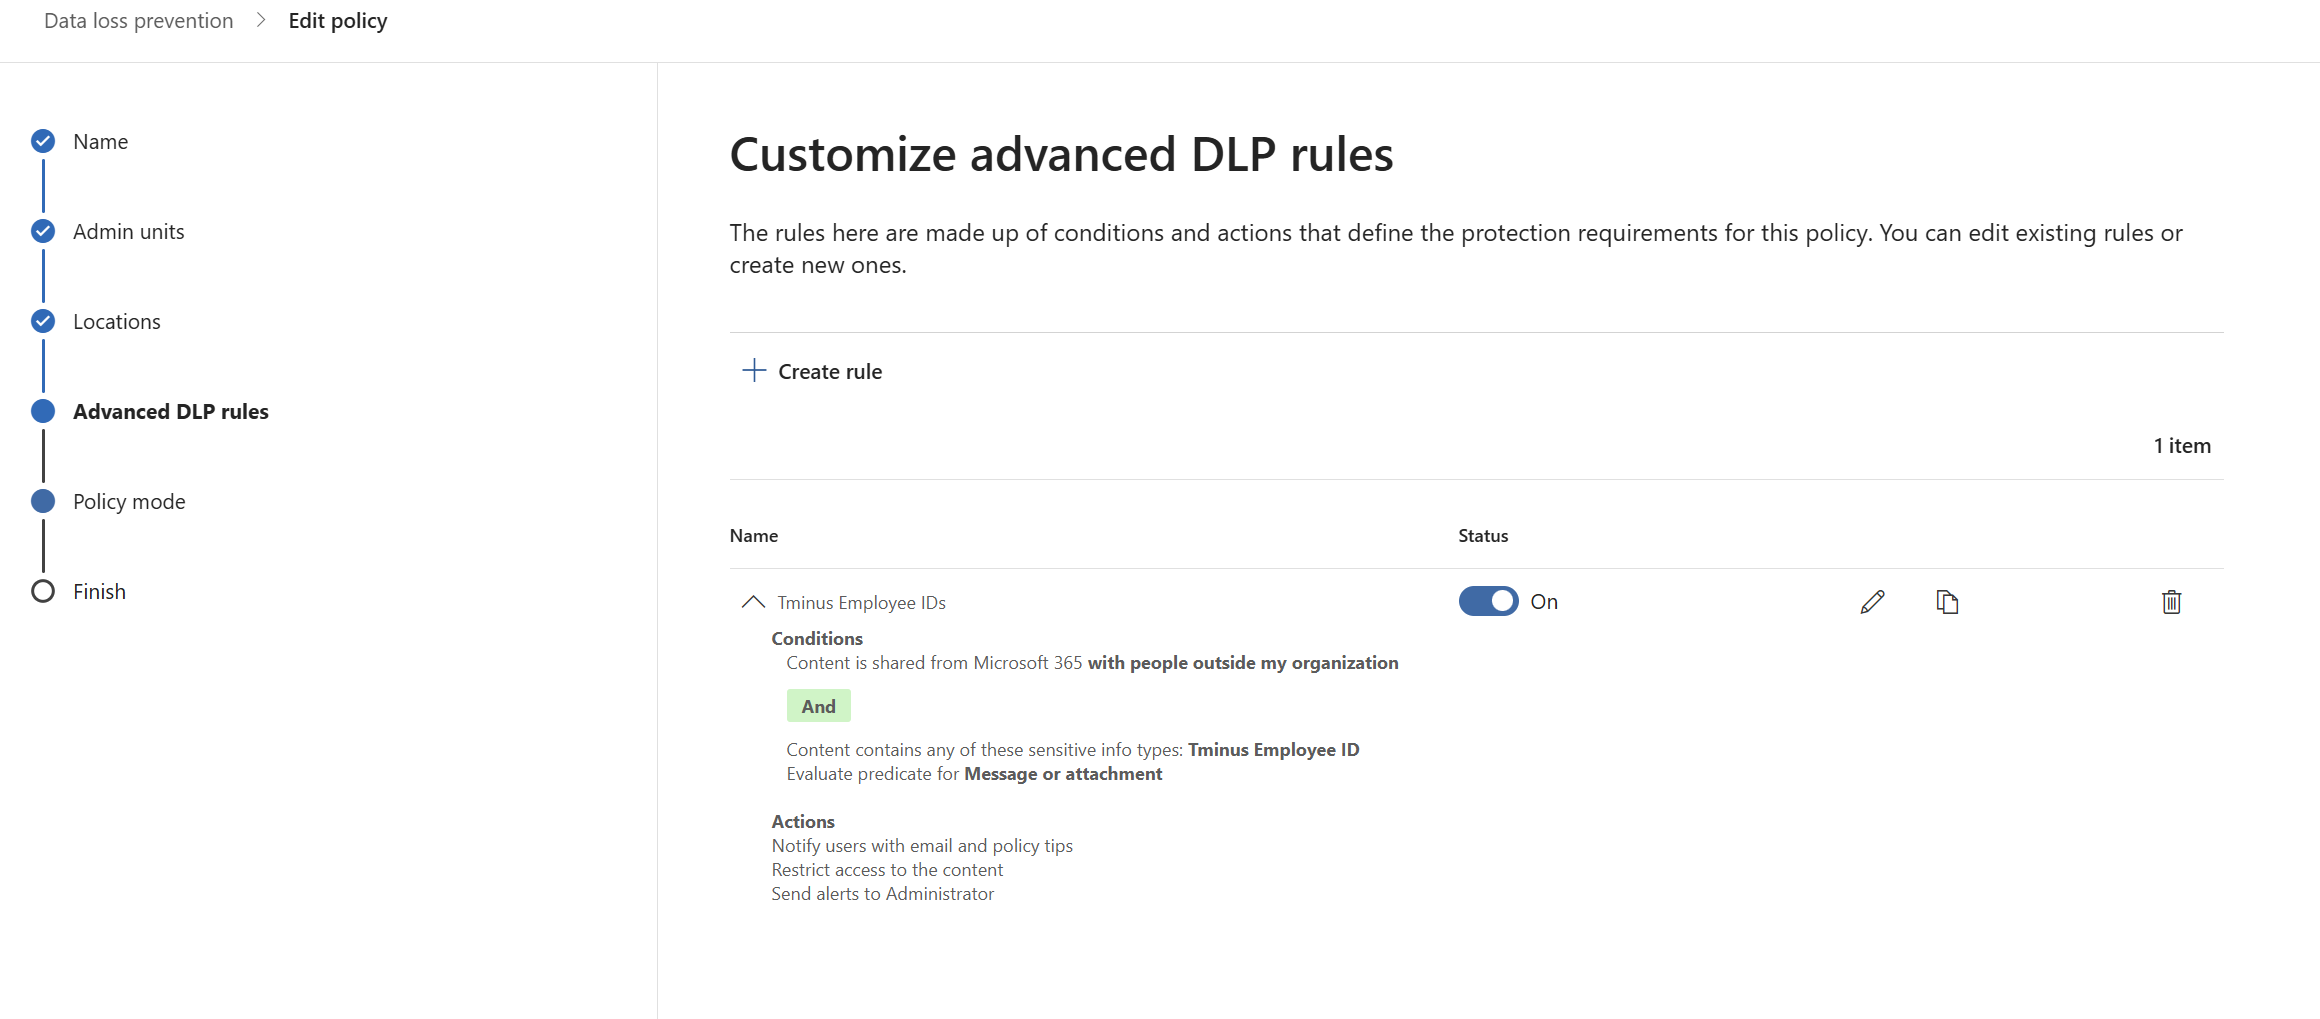Delete the Tminus Employee IDs rule
The image size is (2320, 1019).
(2171, 602)
